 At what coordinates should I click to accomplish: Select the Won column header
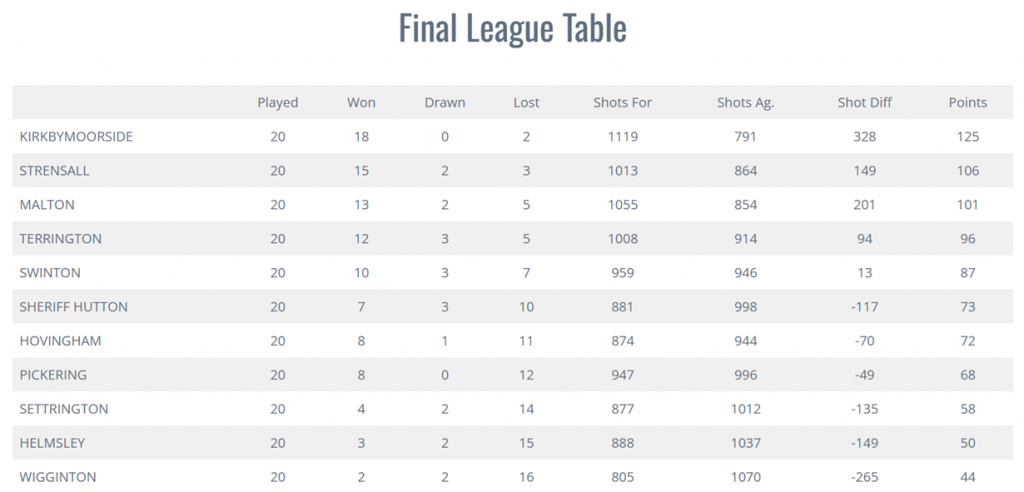361,103
